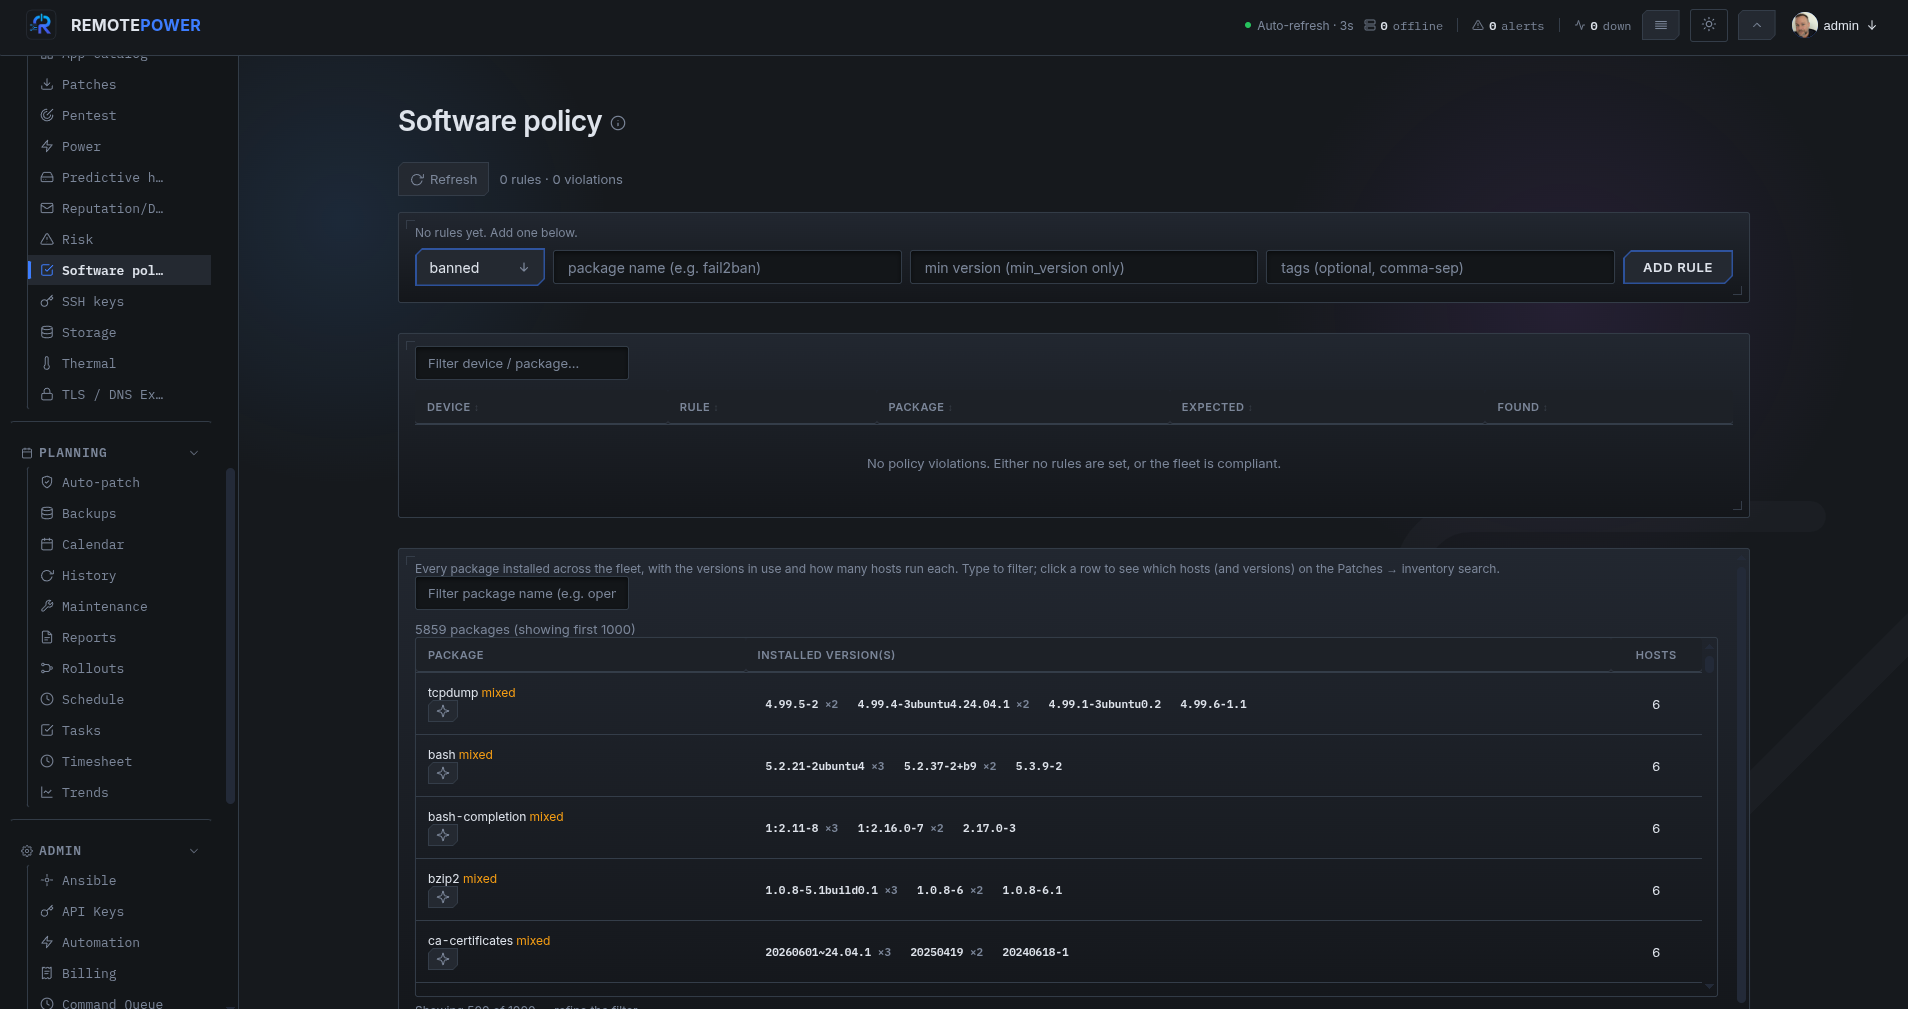The width and height of the screenshot is (1908, 1009).
Task: Click the Refresh button
Action: 444,179
